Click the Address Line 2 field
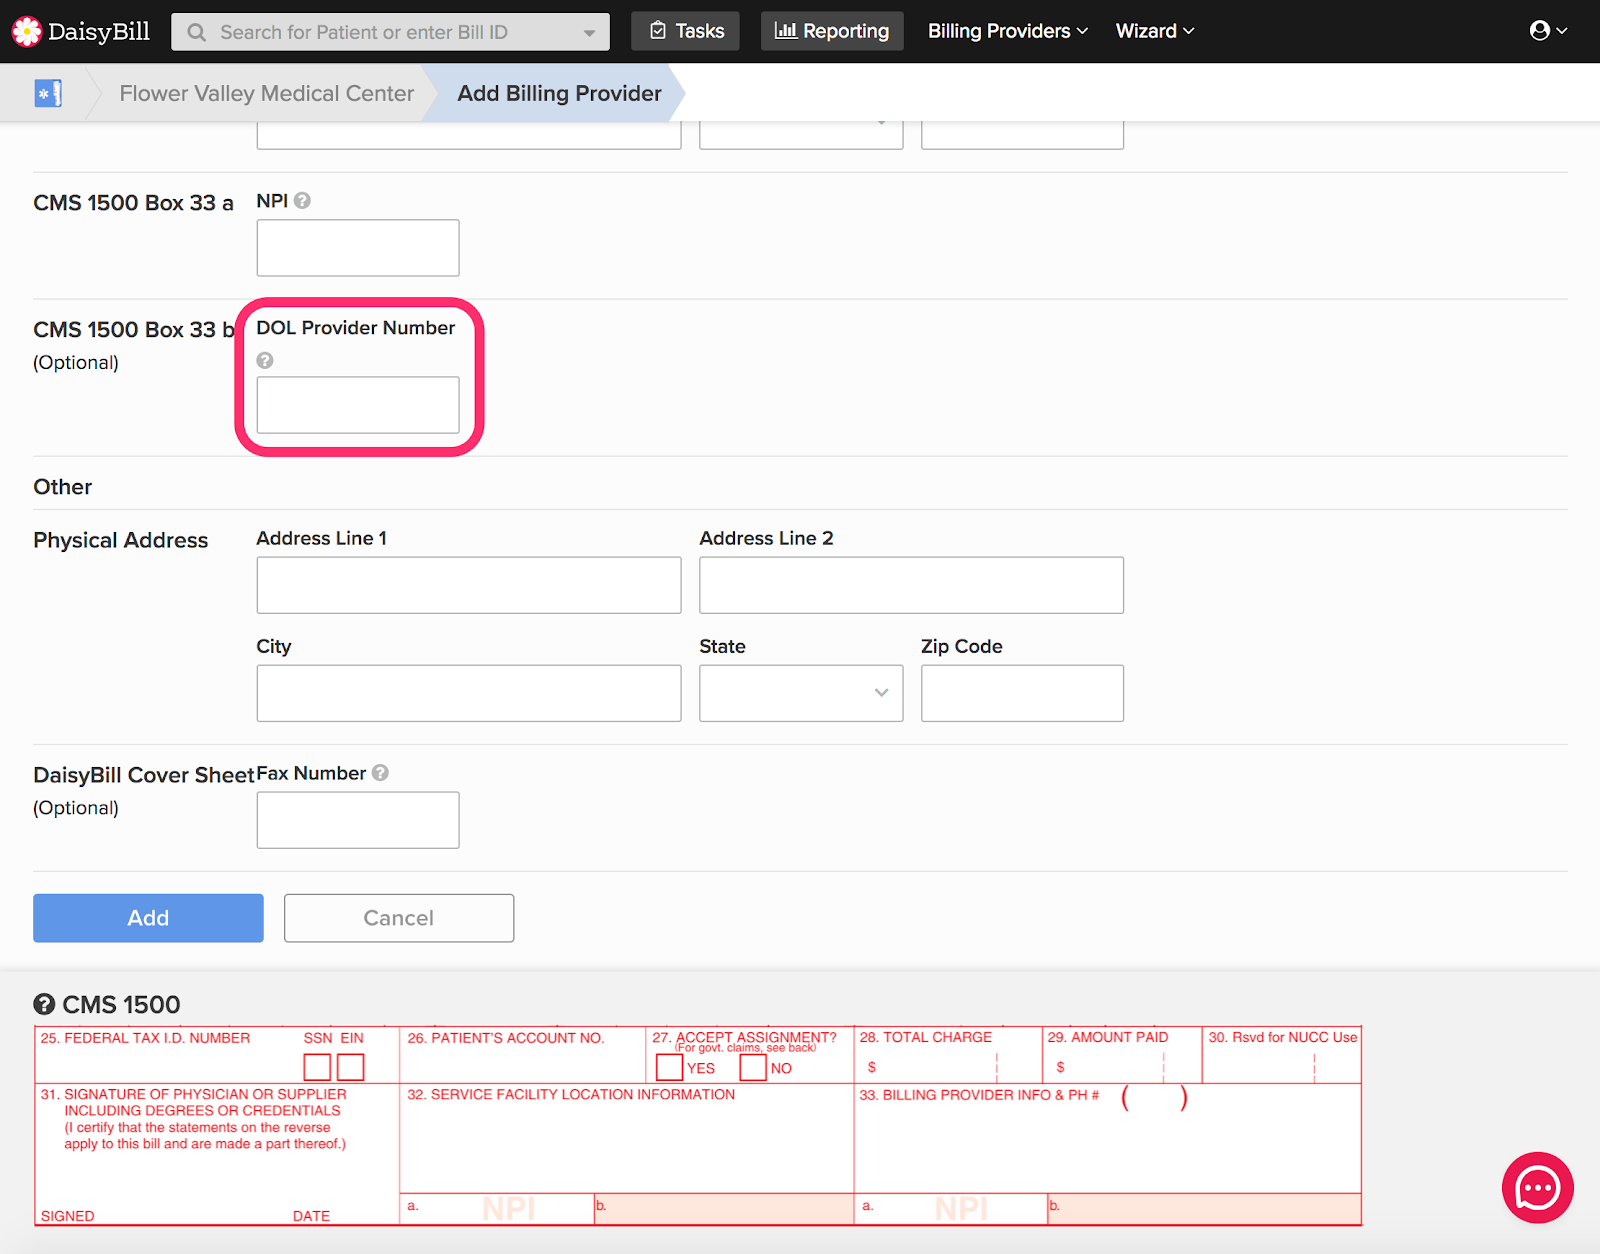The width and height of the screenshot is (1600, 1254). click(x=912, y=585)
